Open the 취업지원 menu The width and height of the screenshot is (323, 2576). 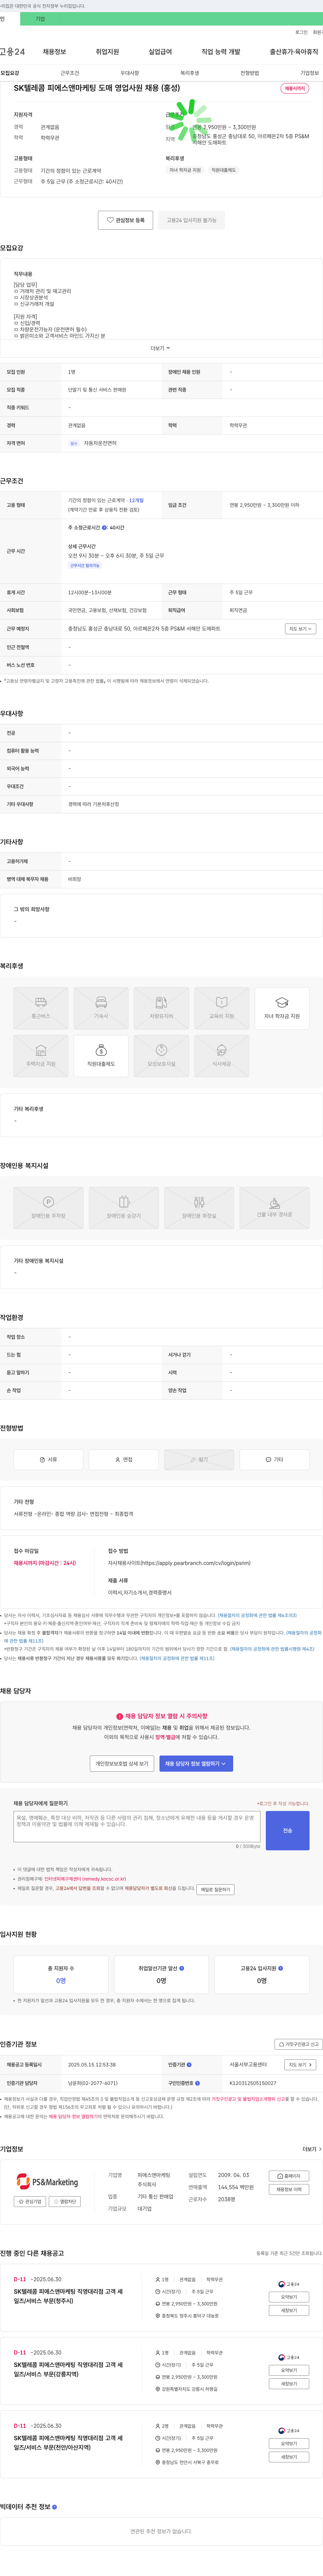coord(107,52)
